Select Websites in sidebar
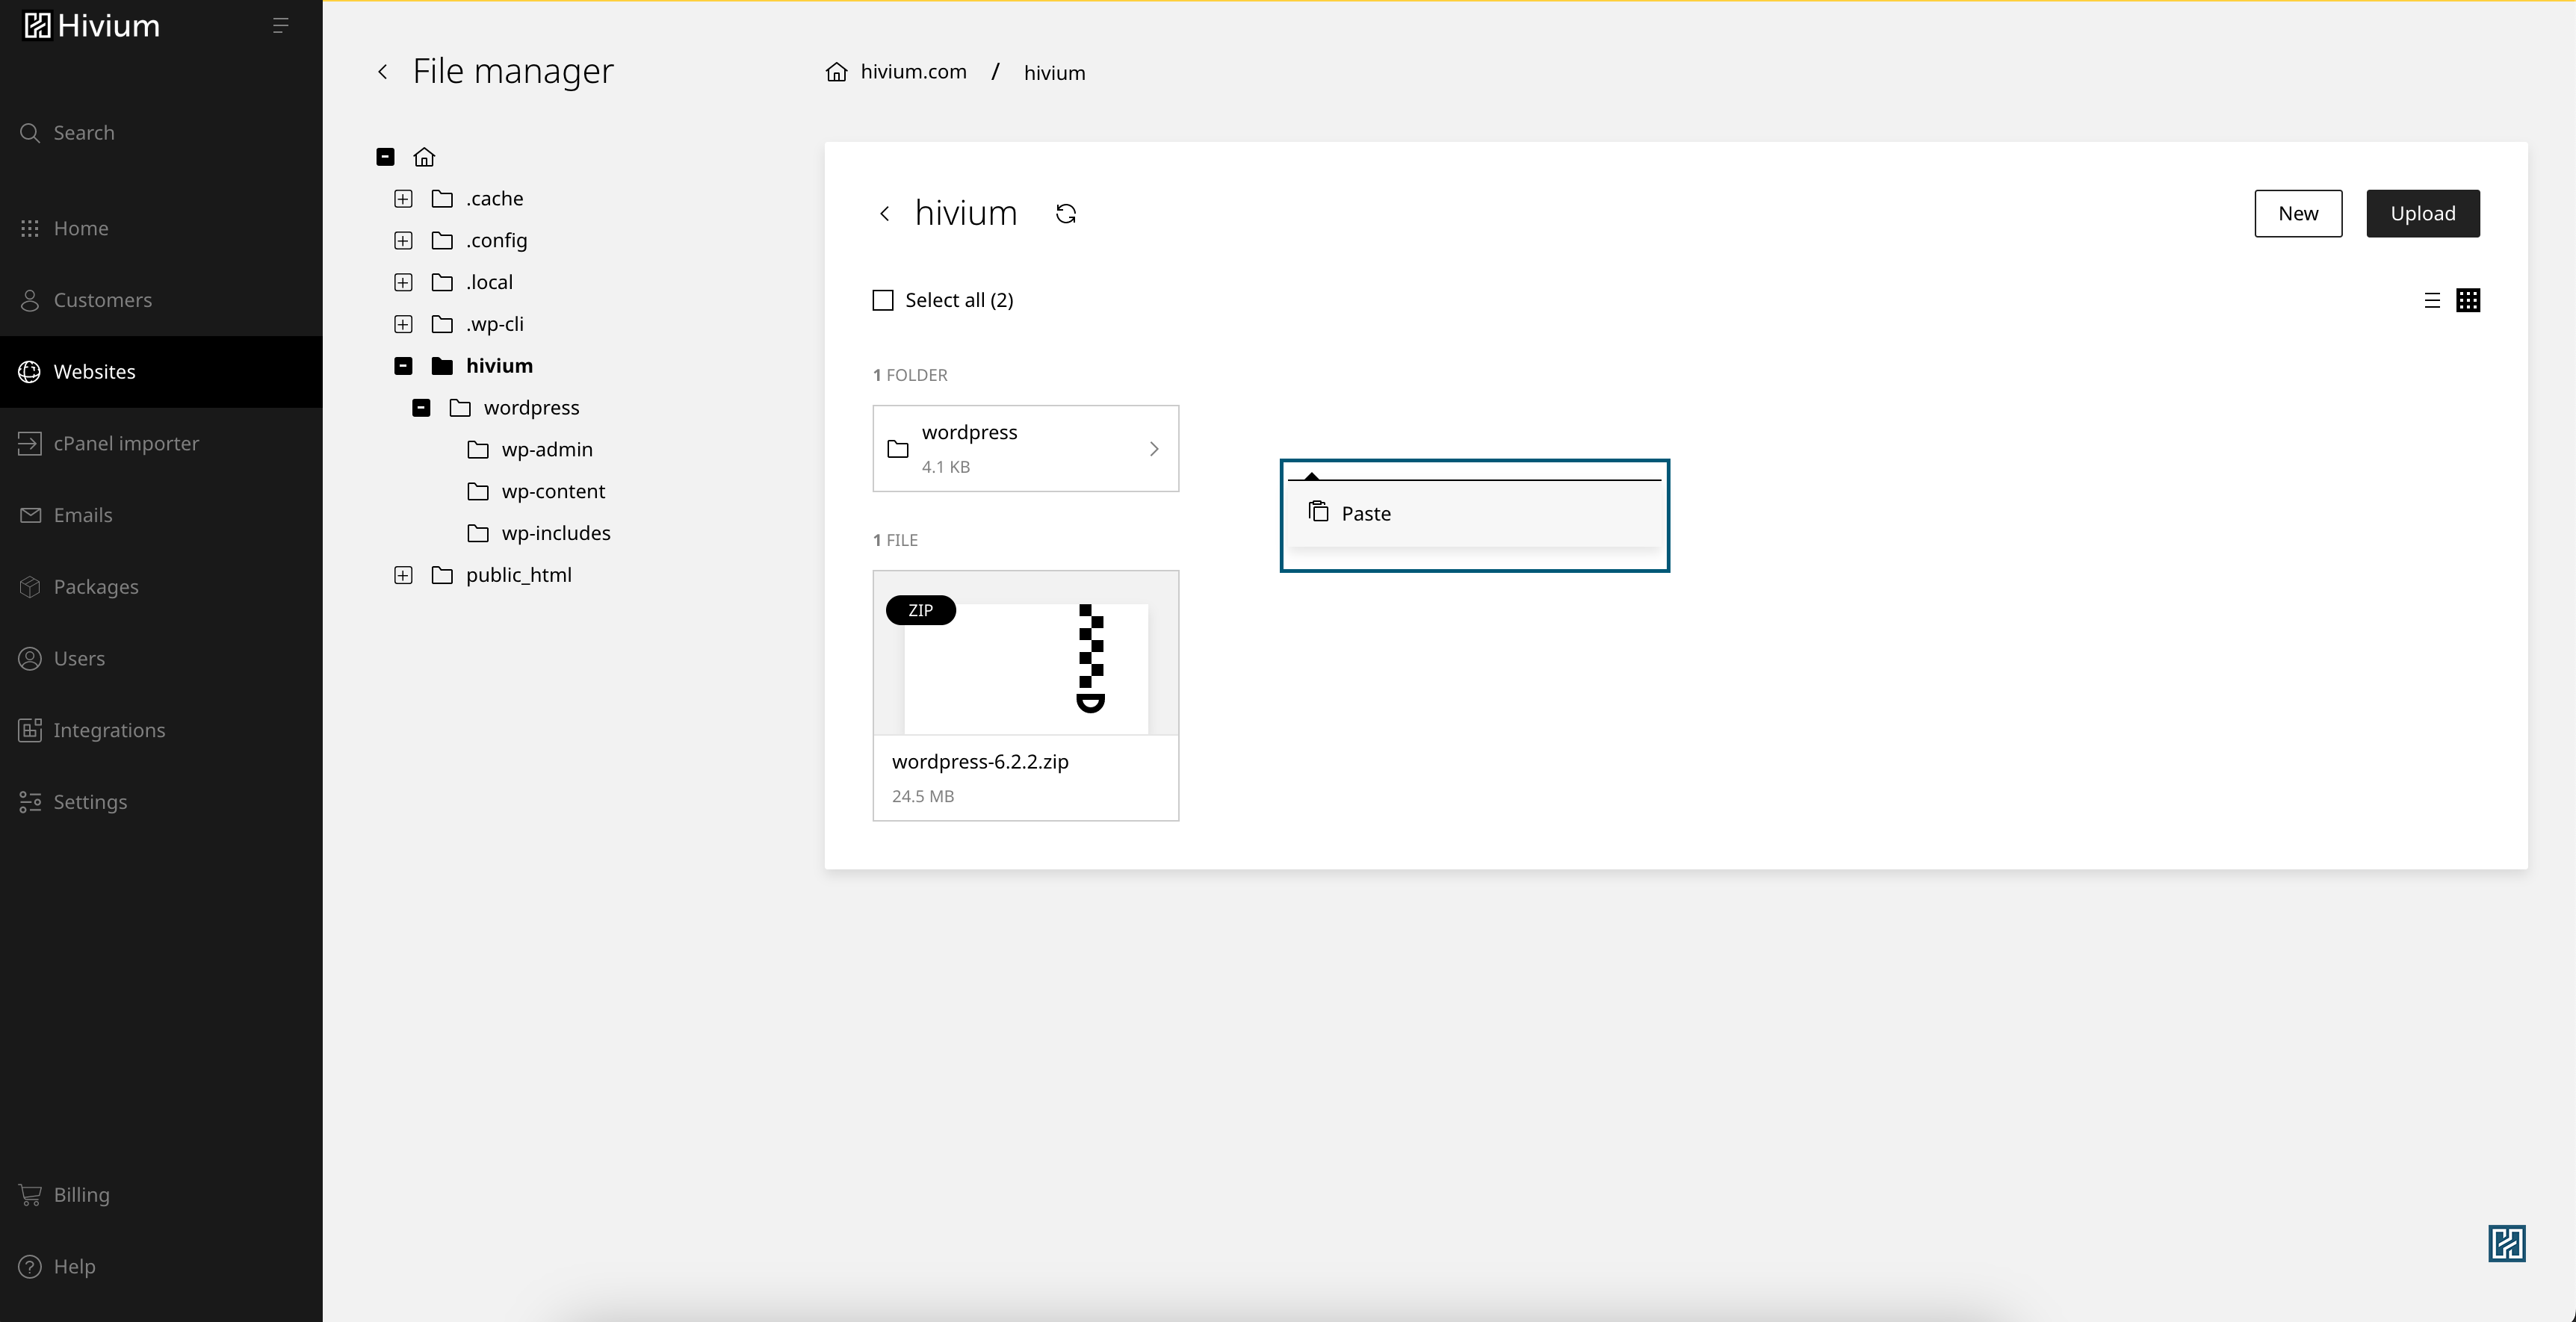Image resolution: width=2576 pixels, height=1322 pixels. 161,371
